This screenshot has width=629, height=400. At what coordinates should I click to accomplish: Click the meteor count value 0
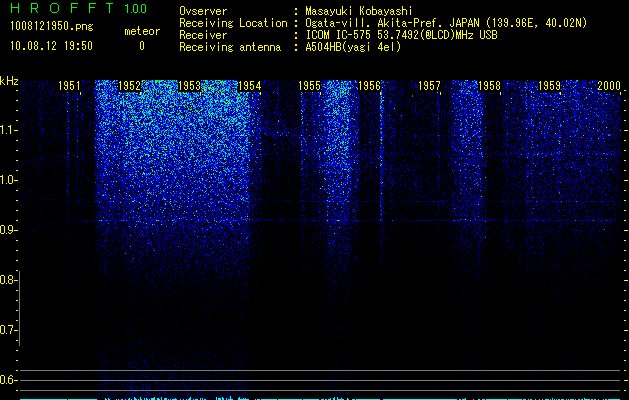(142, 46)
